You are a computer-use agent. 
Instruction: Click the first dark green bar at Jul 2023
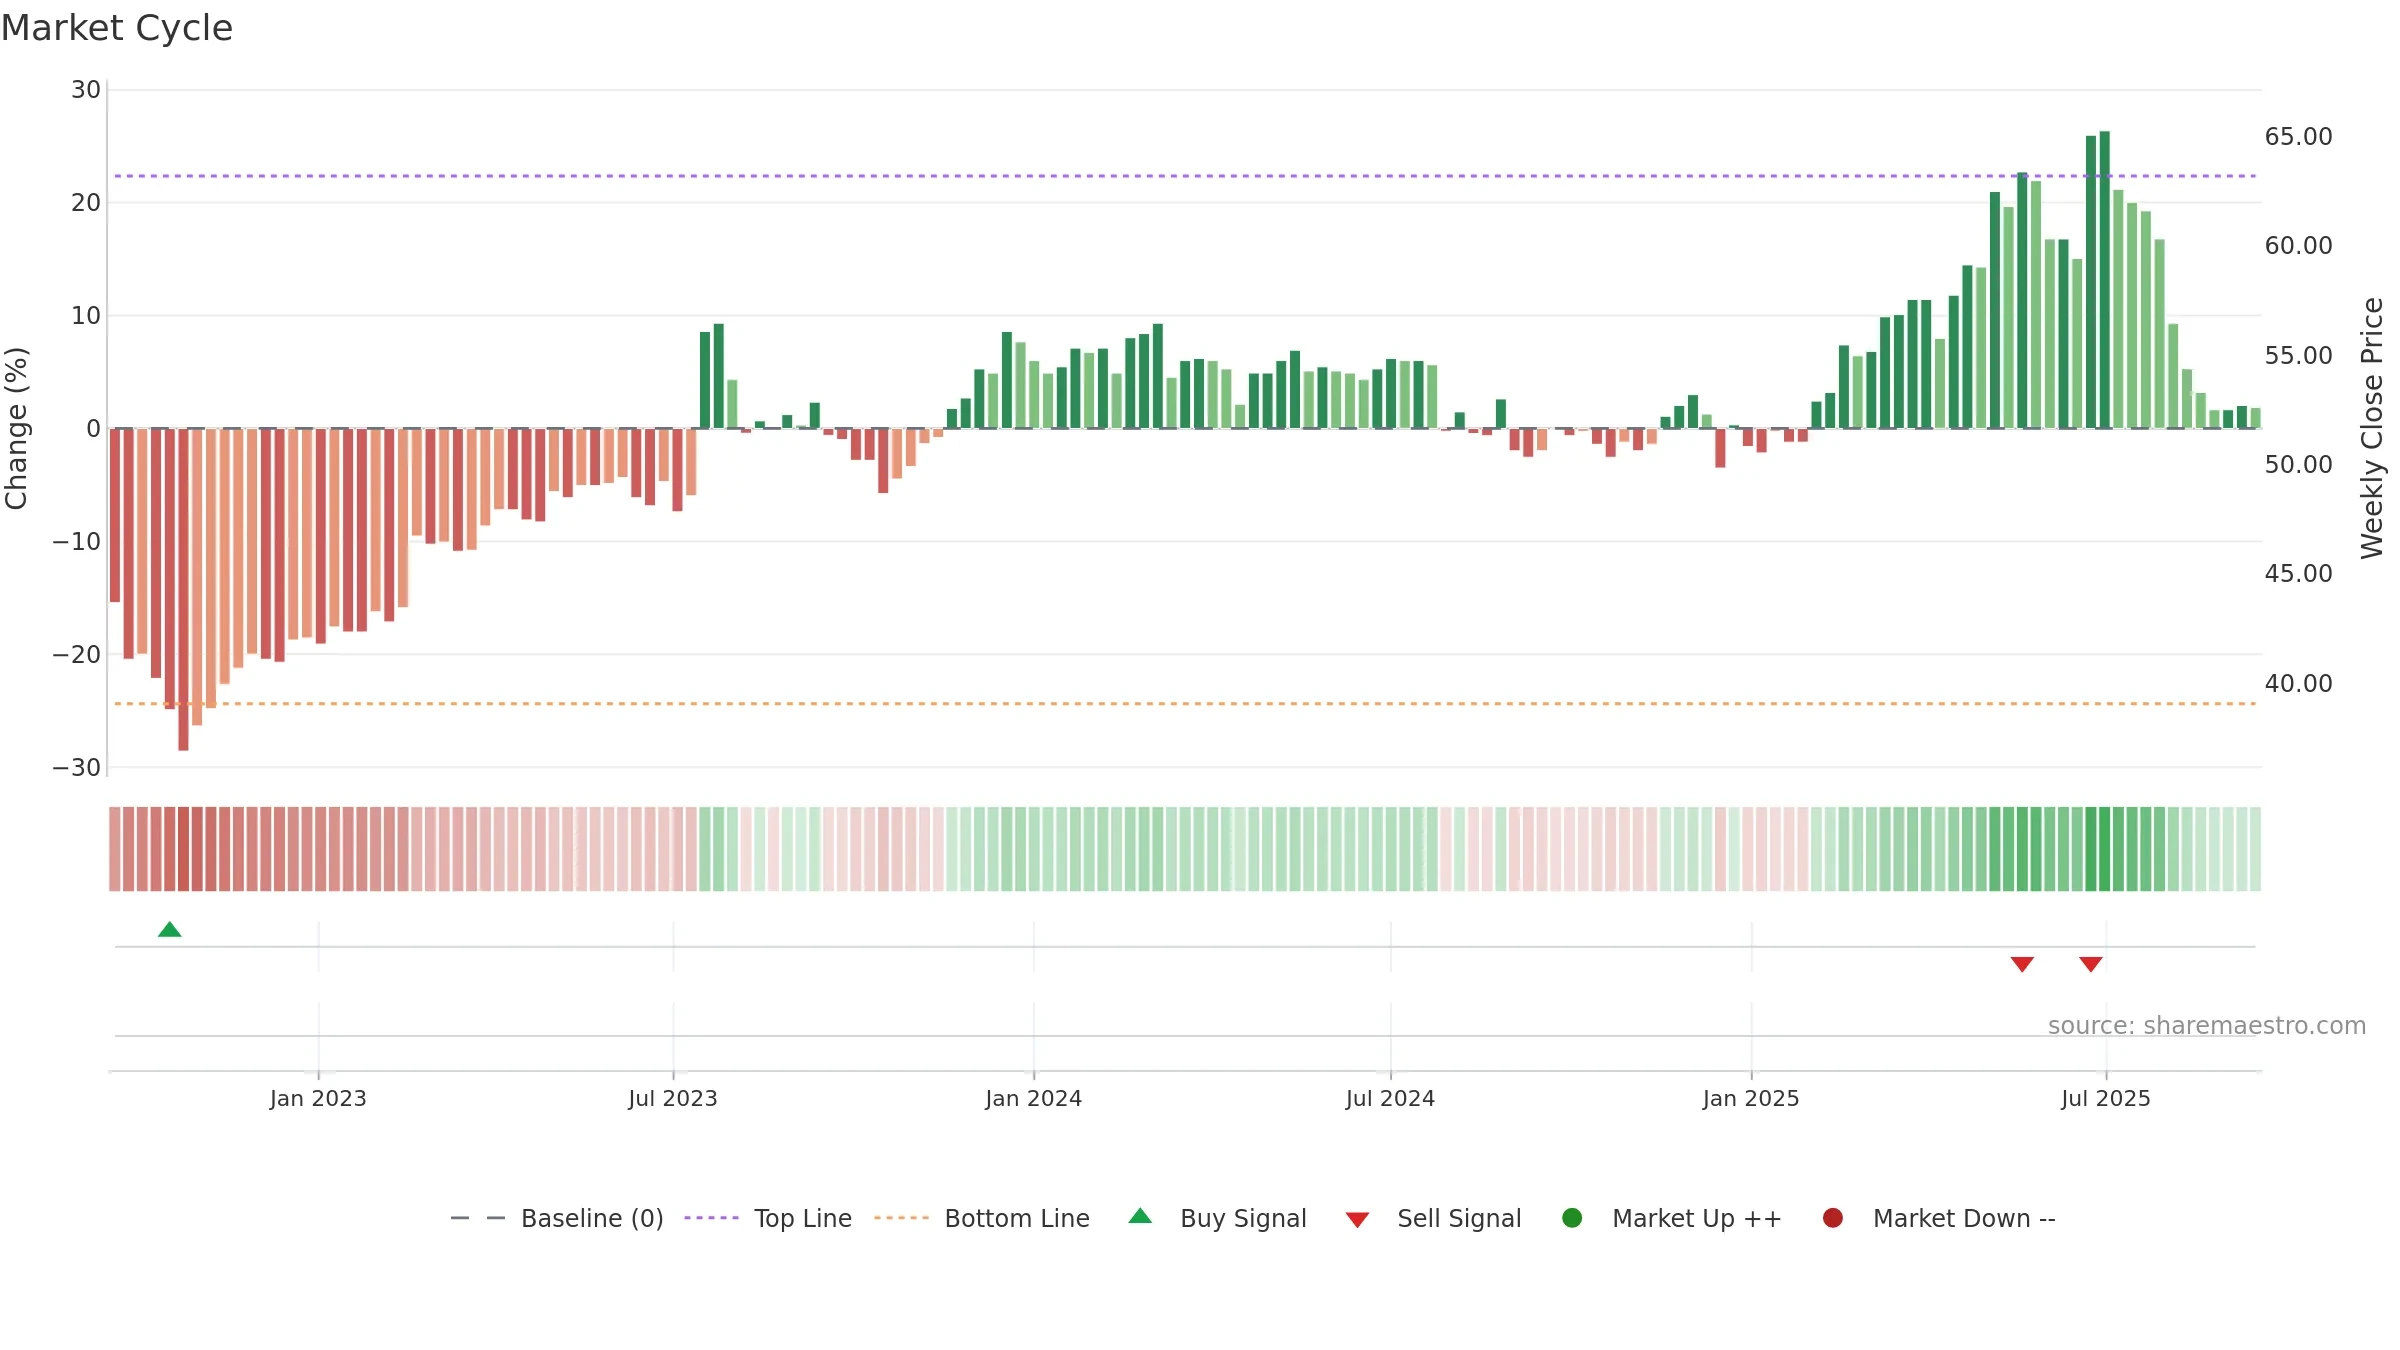[x=705, y=380]
